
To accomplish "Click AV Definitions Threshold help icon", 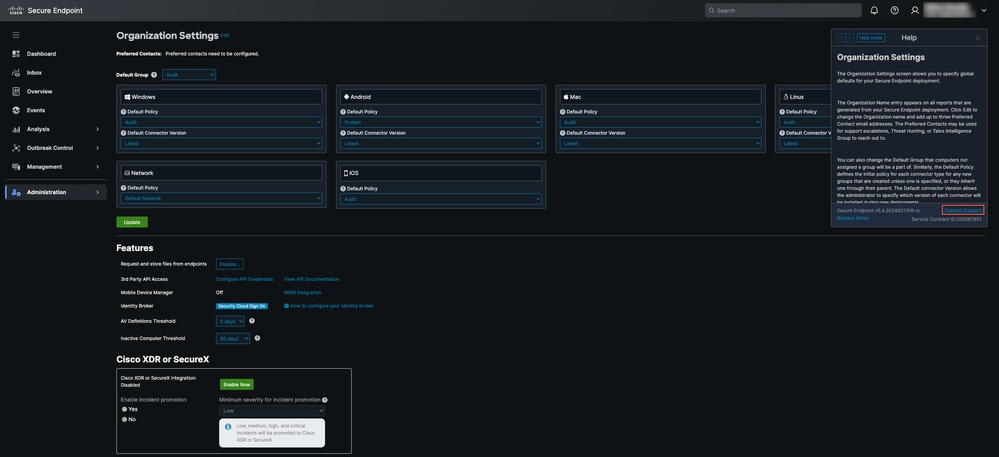I will pyautogui.click(x=252, y=321).
